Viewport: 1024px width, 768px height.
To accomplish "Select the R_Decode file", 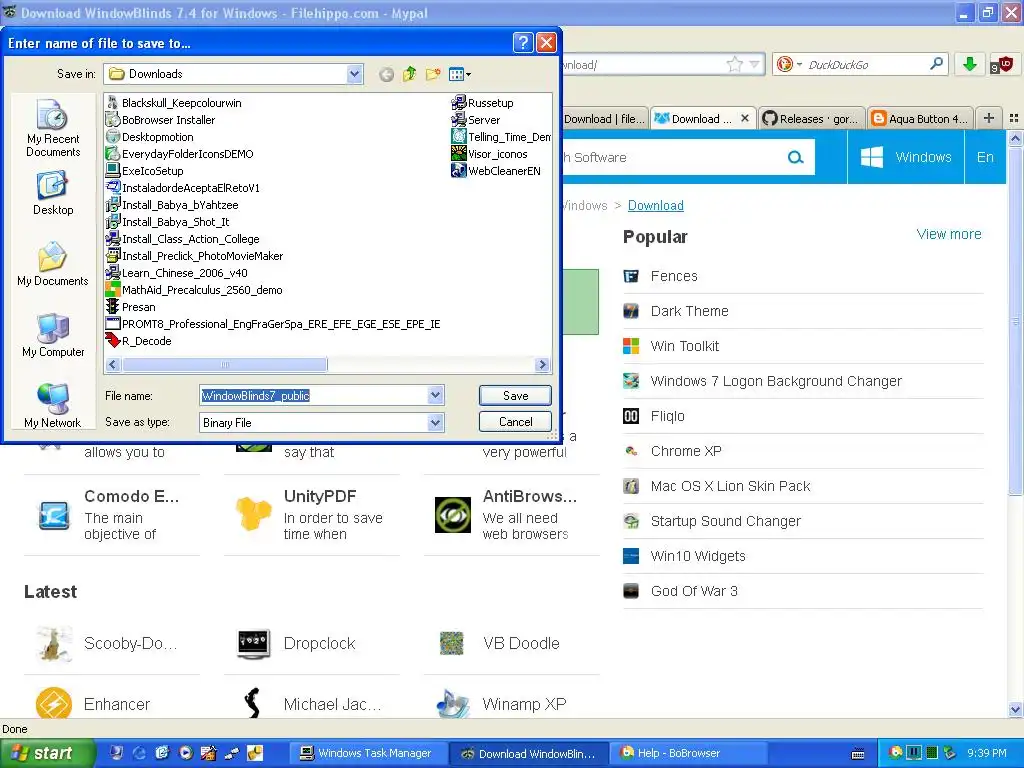I will [x=139, y=341].
